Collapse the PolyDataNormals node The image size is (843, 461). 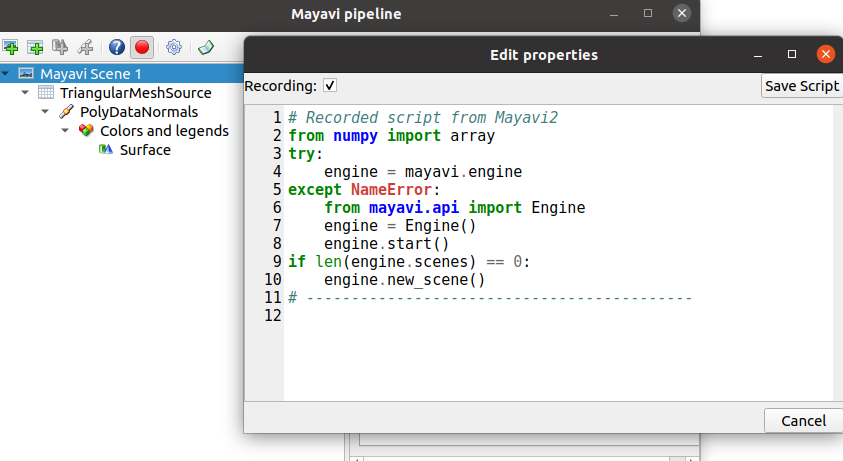click(x=45, y=111)
